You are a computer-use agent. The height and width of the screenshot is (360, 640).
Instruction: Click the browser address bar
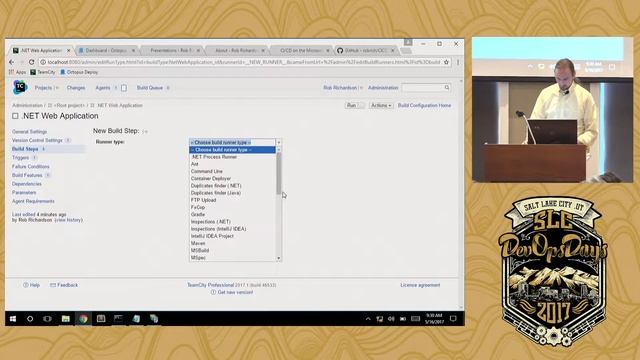[x=244, y=62]
